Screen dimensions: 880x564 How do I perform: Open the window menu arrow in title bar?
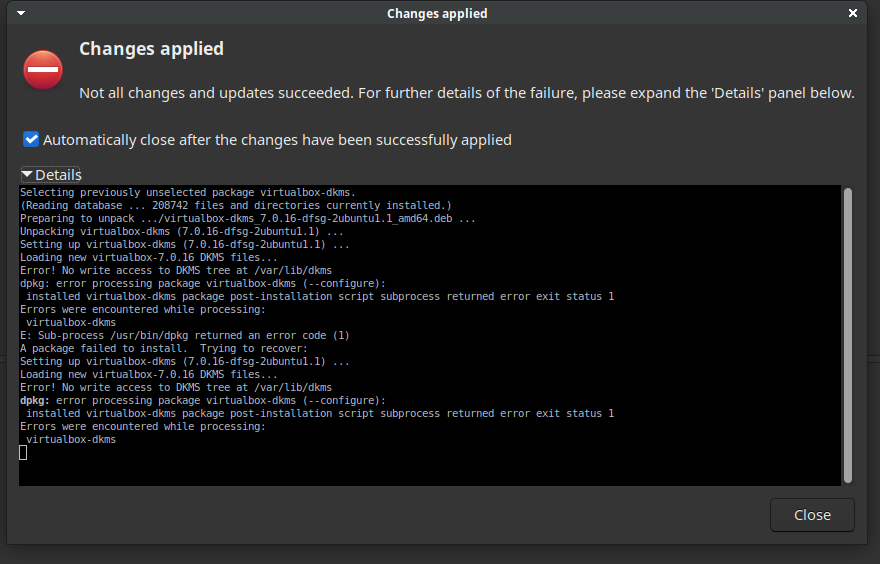click(21, 12)
